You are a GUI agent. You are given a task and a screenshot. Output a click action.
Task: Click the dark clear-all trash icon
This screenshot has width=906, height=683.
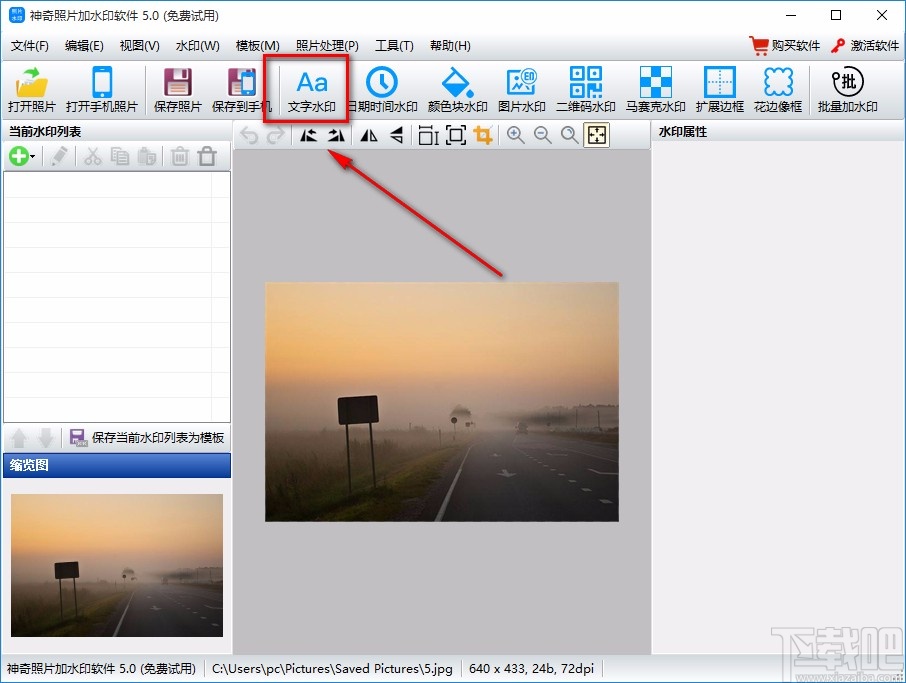(x=207, y=156)
